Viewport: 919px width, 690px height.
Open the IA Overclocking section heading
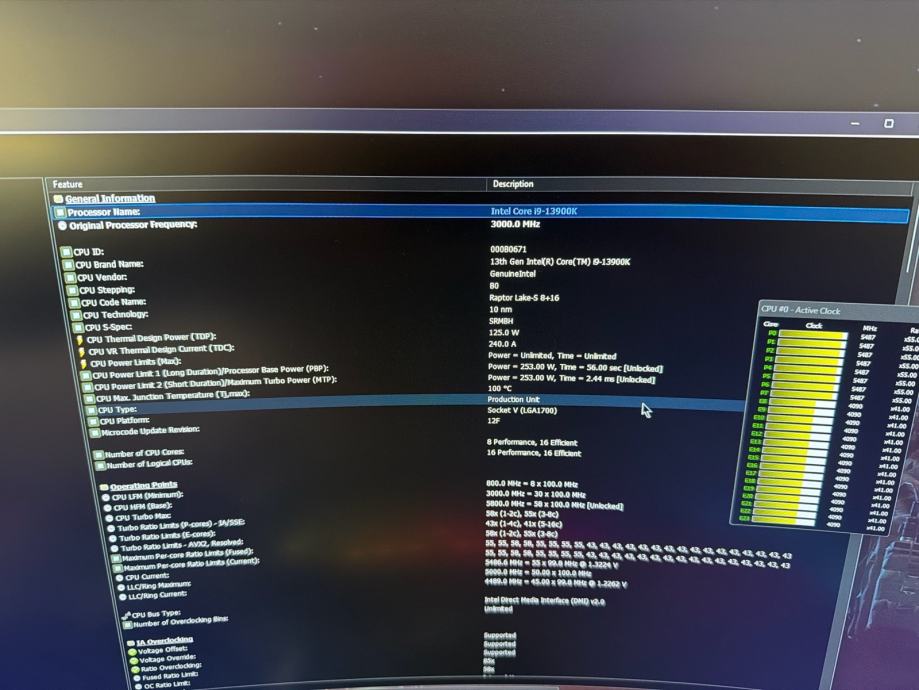[165, 641]
